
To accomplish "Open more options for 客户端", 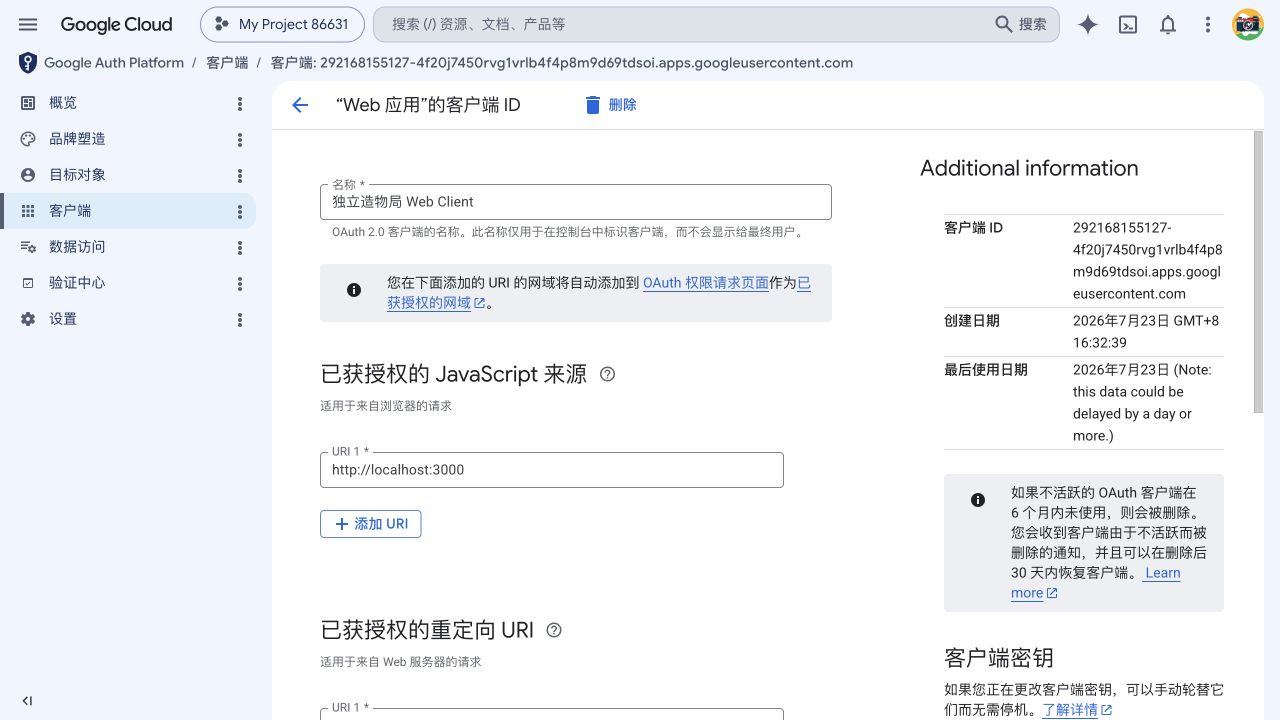I will pyautogui.click(x=240, y=212).
